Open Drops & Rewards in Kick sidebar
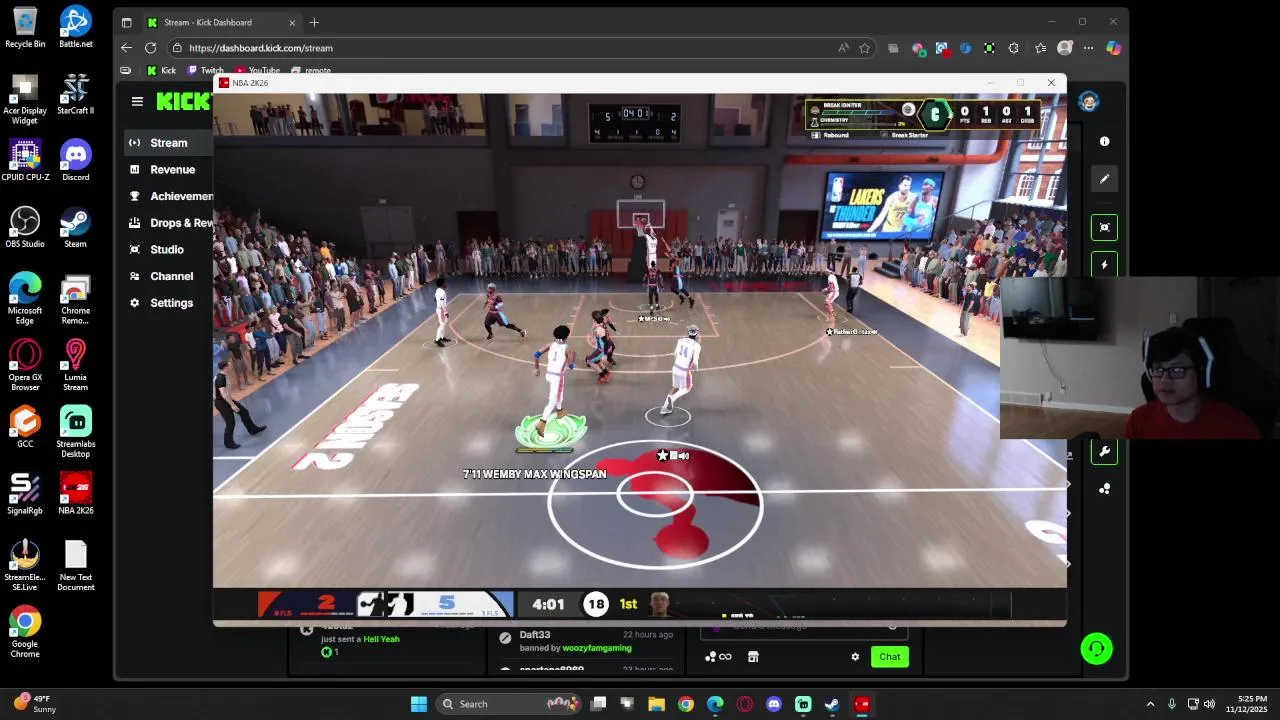Screen dimensions: 1280x720 [168, 223]
